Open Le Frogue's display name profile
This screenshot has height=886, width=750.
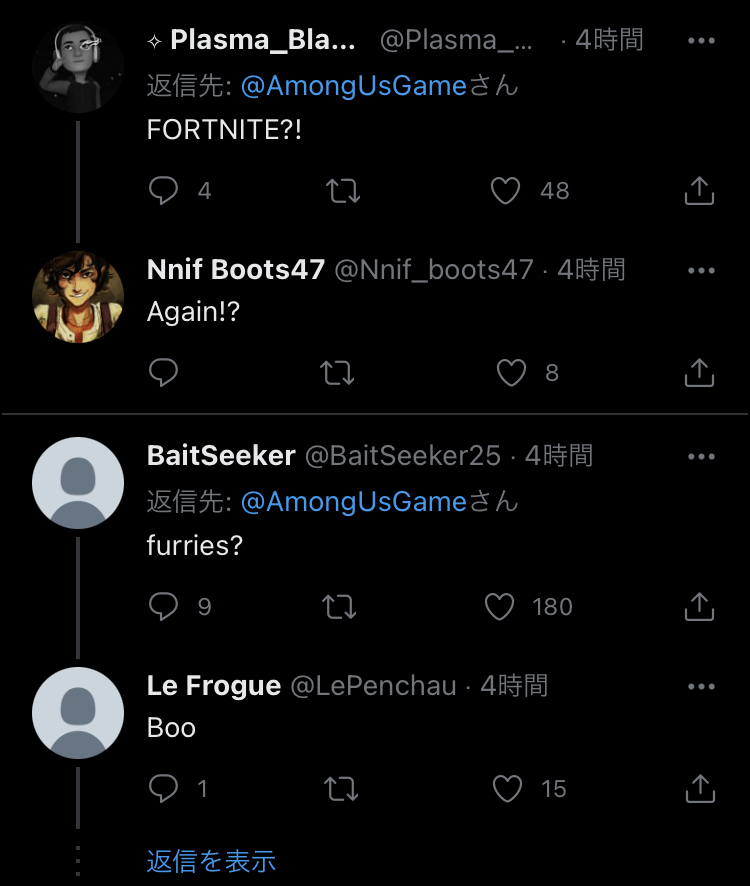214,686
